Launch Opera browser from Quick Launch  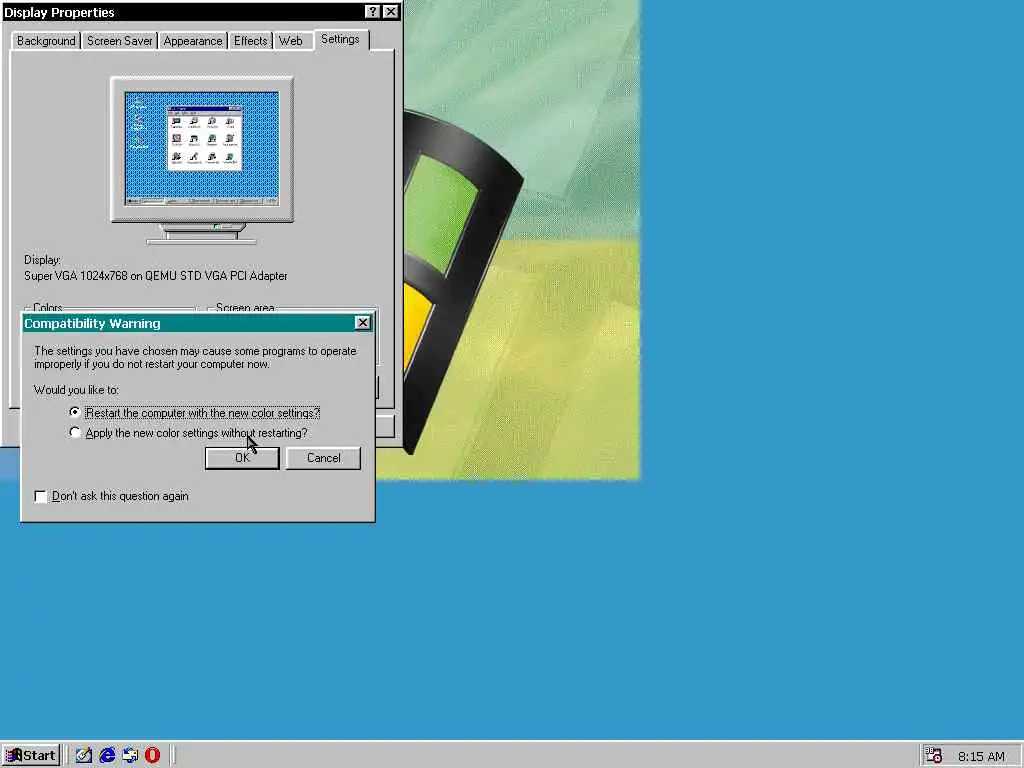pos(152,756)
